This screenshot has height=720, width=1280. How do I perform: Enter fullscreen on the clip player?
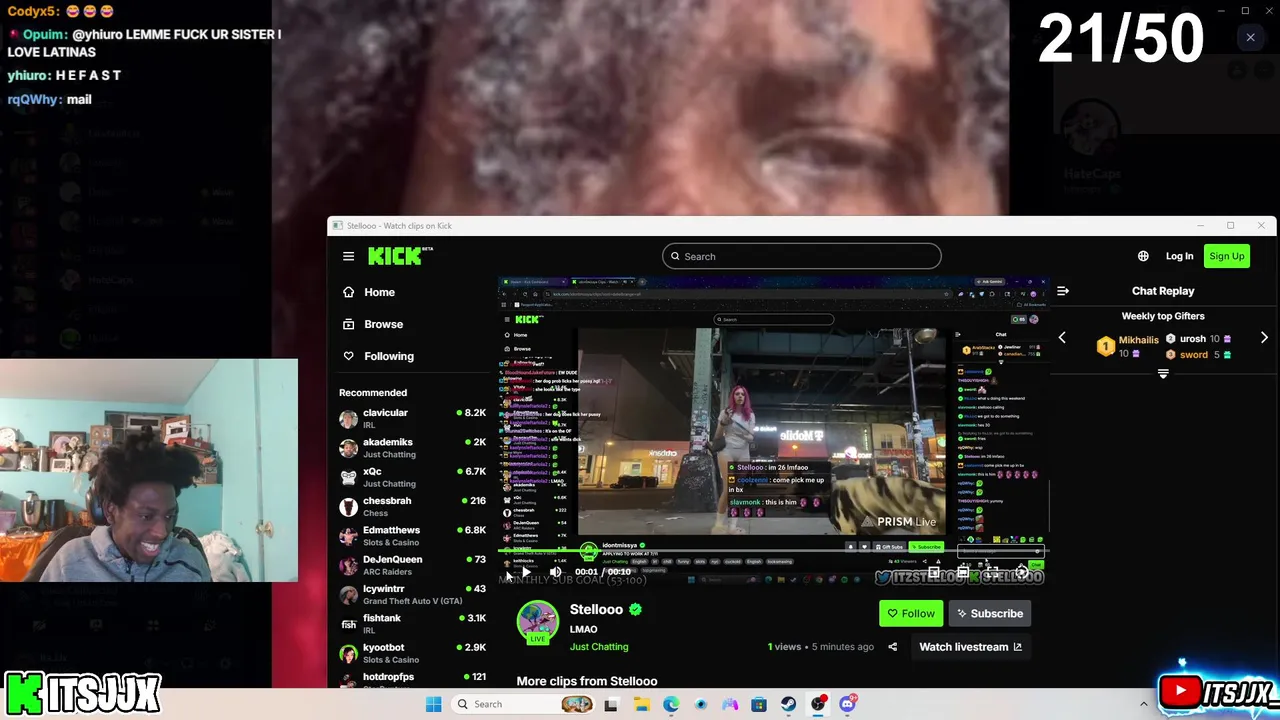point(992,572)
